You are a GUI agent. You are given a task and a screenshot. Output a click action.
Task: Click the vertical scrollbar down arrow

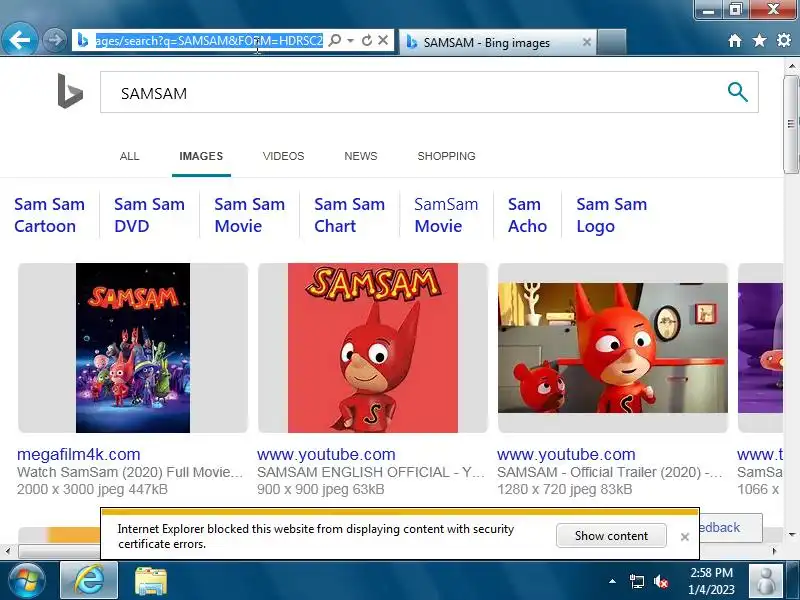pyautogui.click(x=791, y=535)
